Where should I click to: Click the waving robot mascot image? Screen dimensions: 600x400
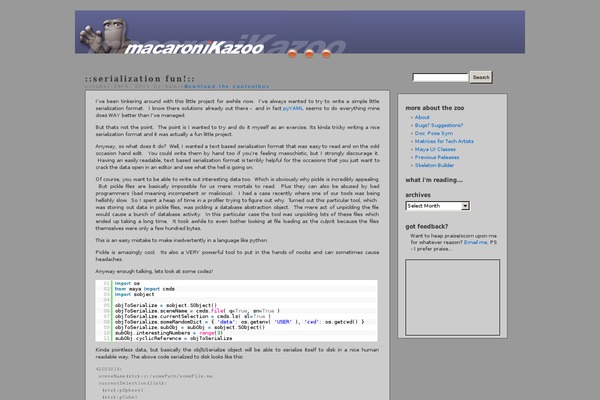click(104, 35)
